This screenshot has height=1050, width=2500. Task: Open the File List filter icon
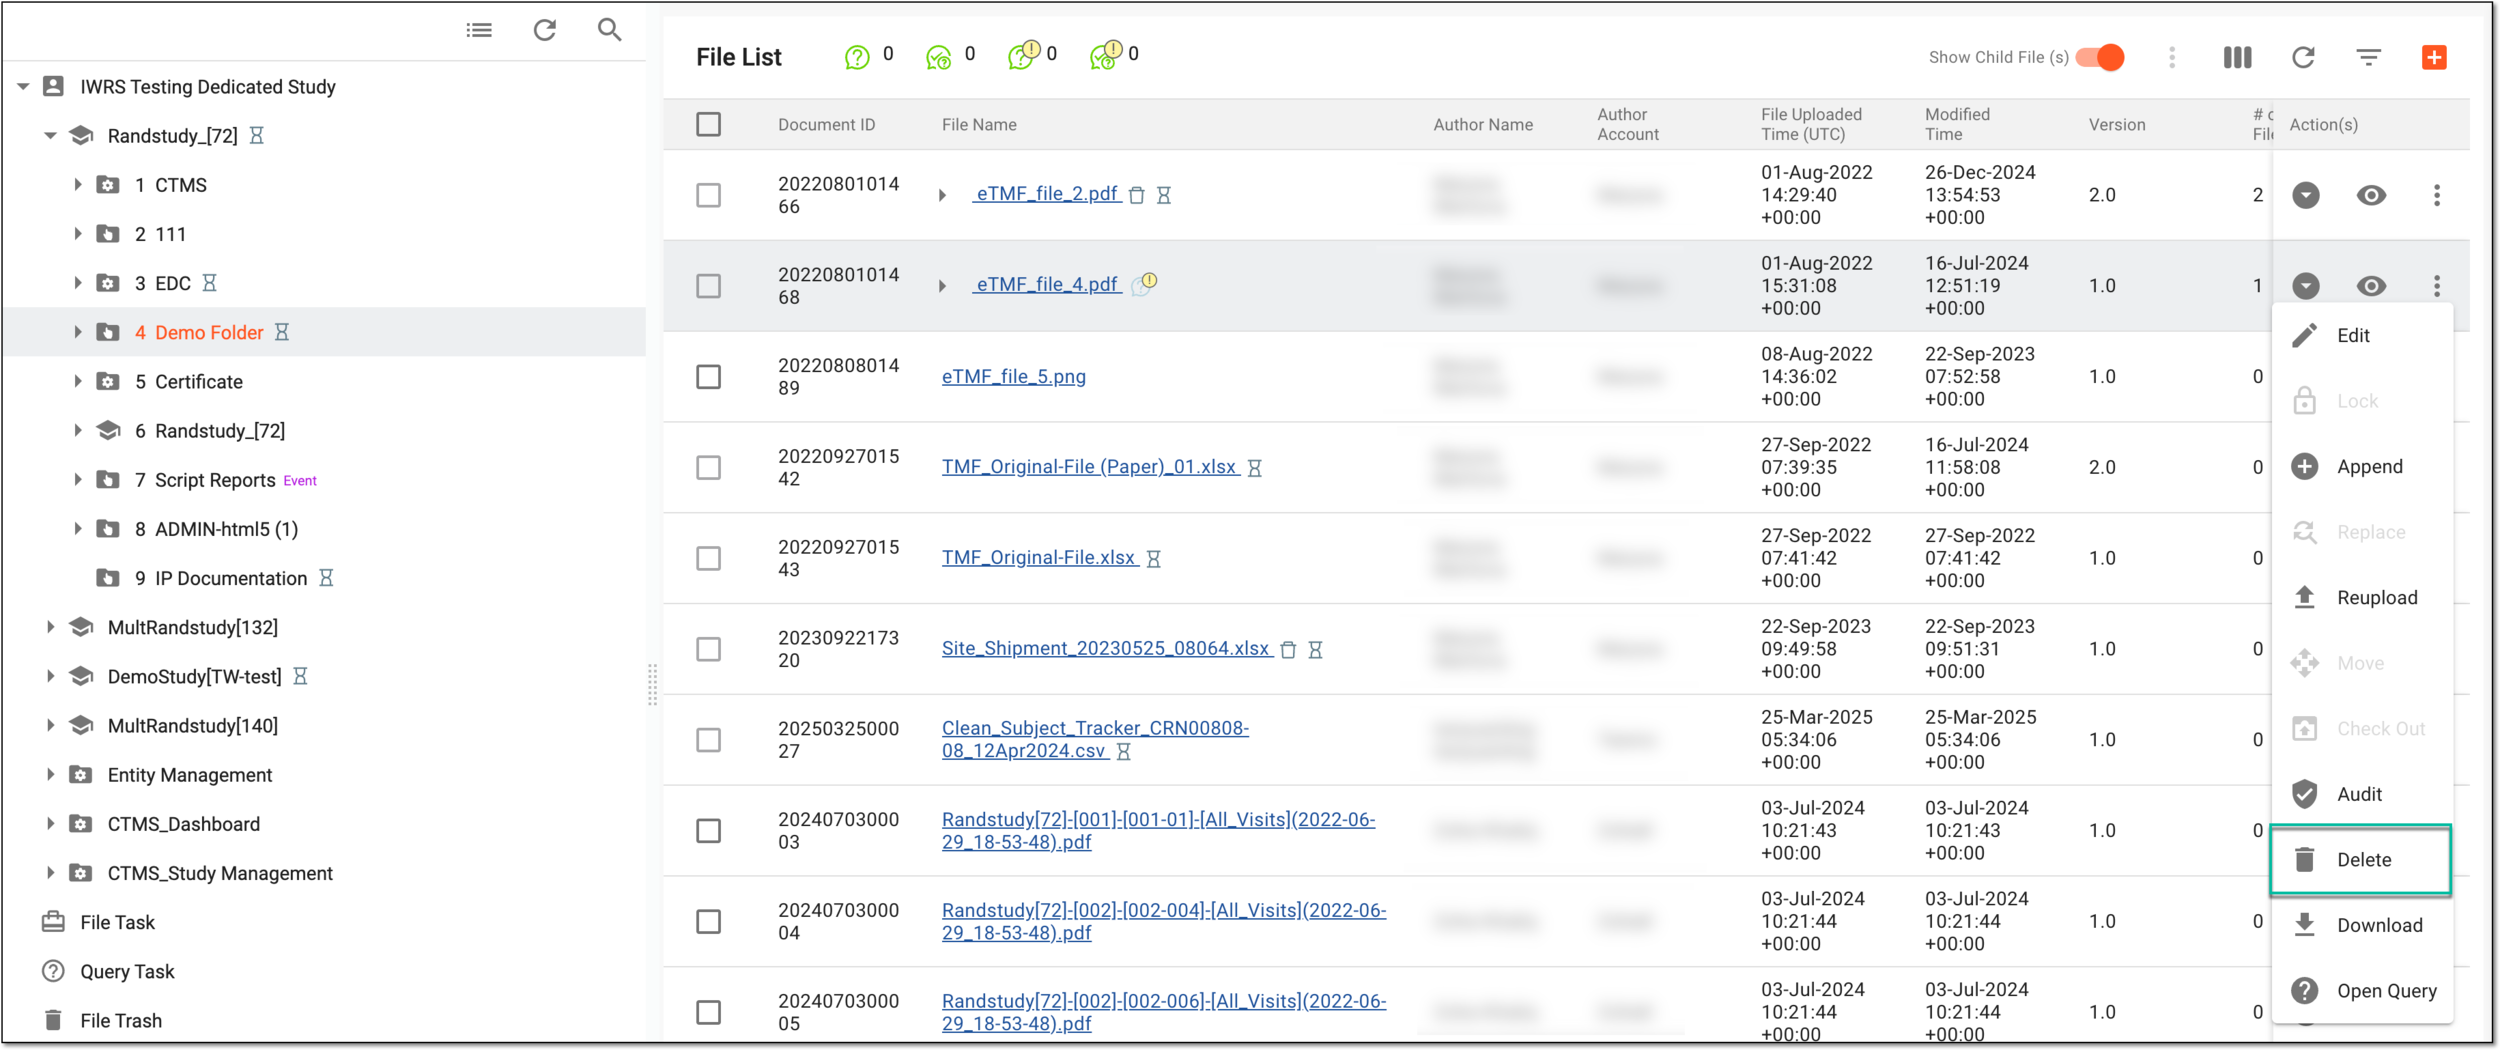(x=2368, y=57)
